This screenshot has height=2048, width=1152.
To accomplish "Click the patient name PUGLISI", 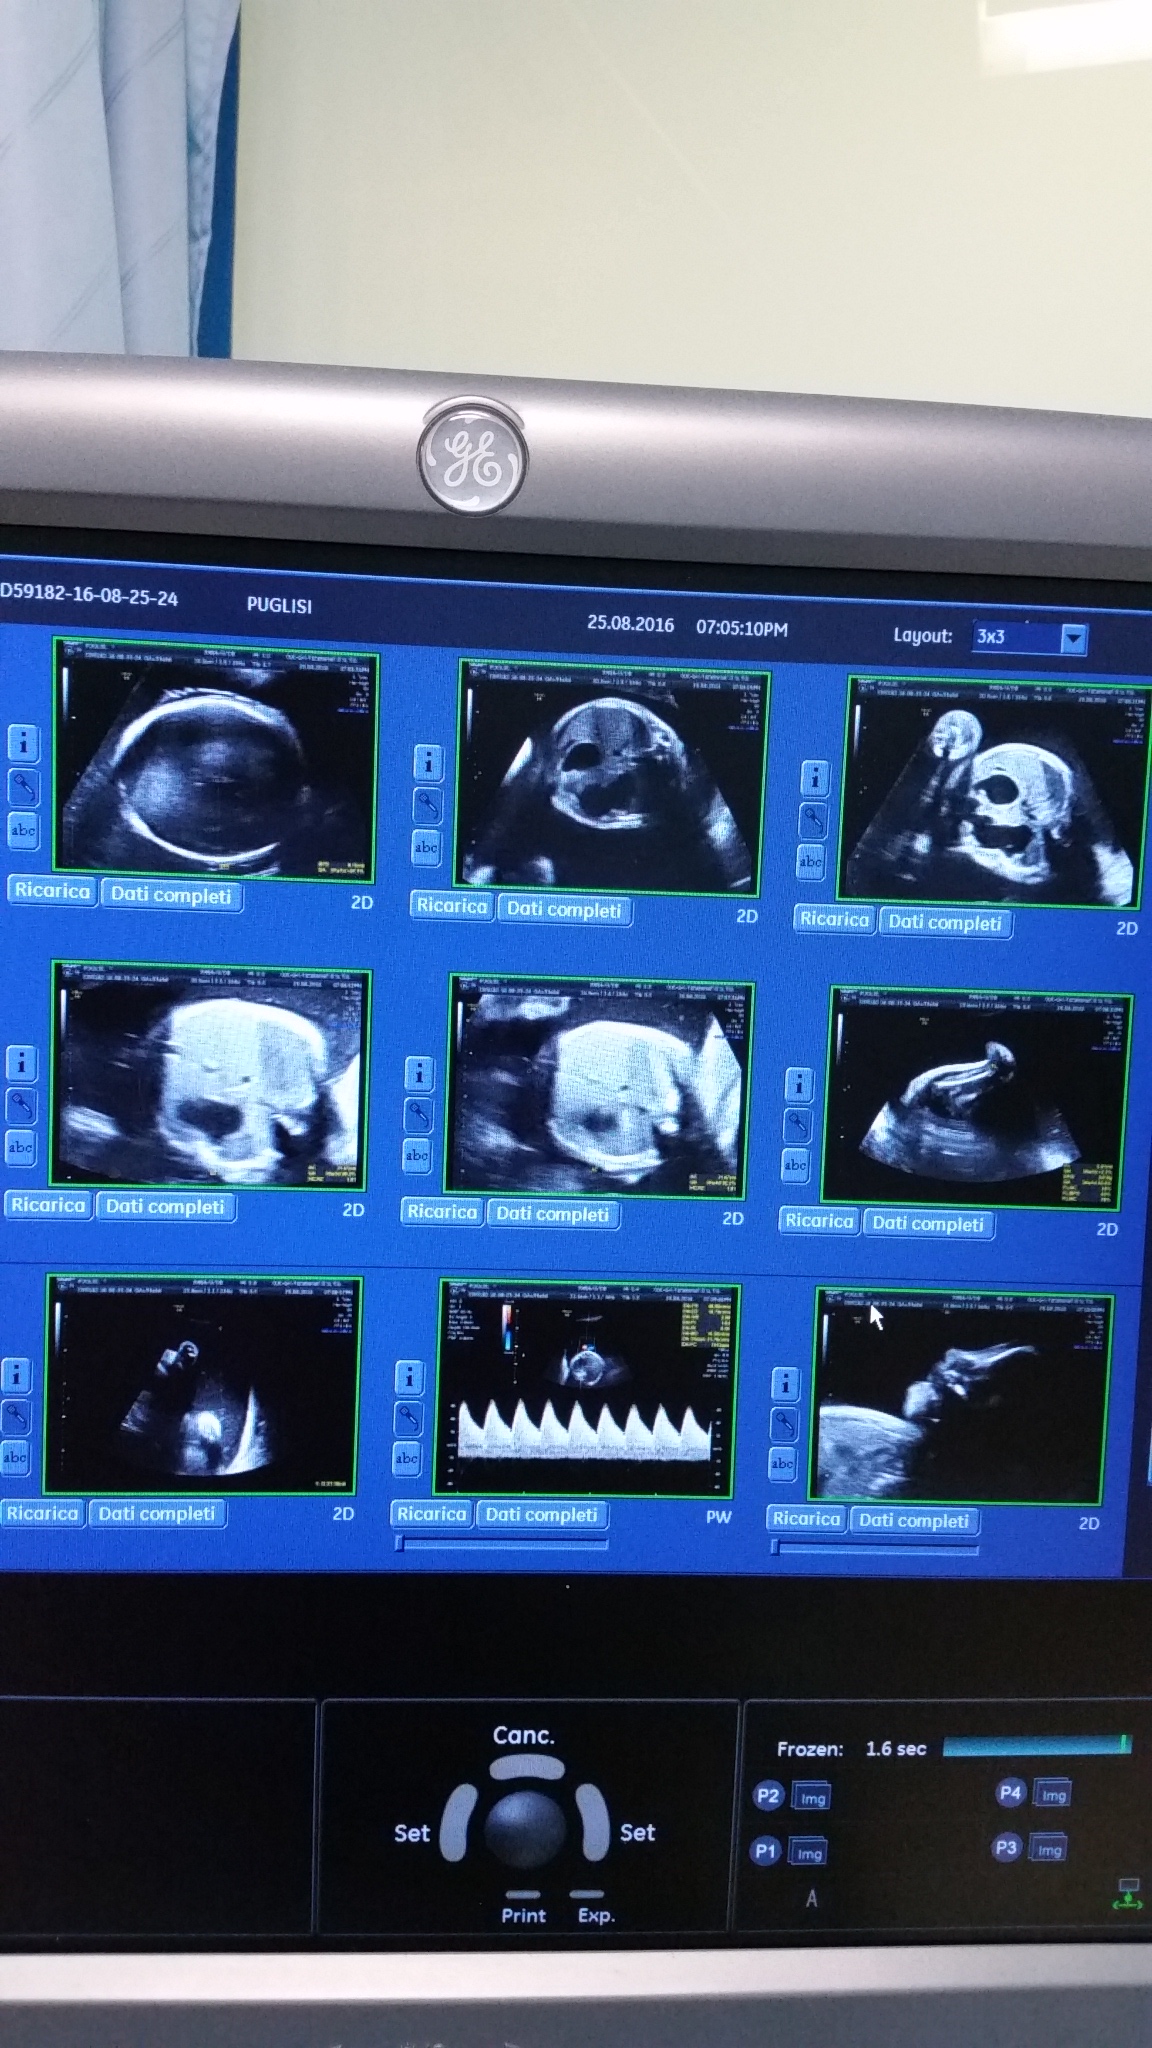I will pos(279,605).
